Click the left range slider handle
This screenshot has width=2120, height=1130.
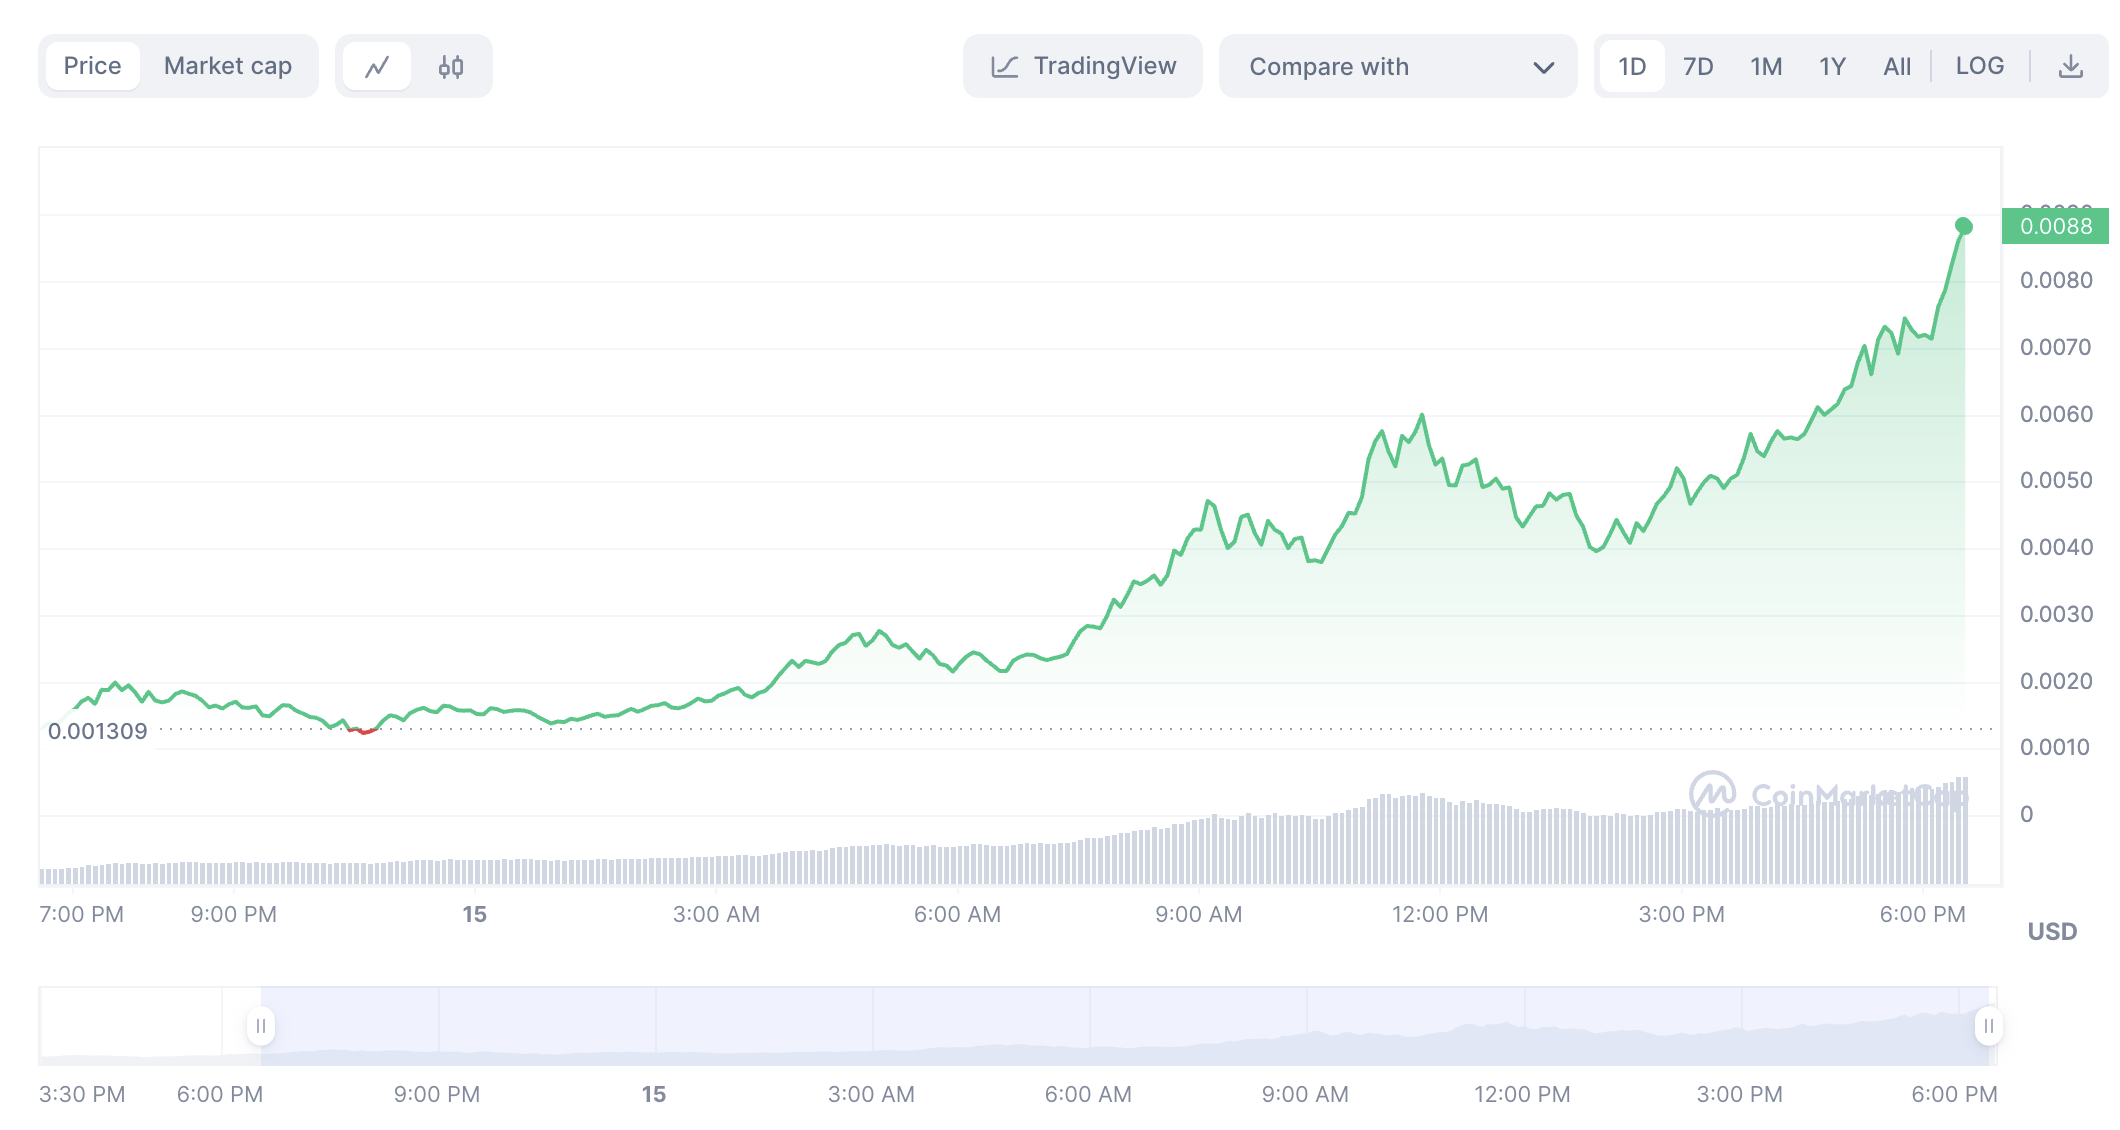[x=261, y=1026]
